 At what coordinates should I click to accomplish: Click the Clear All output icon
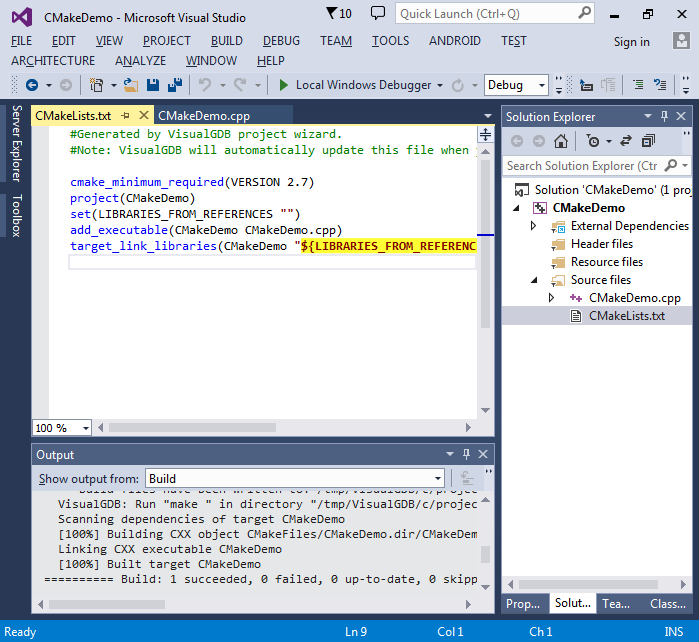467,478
